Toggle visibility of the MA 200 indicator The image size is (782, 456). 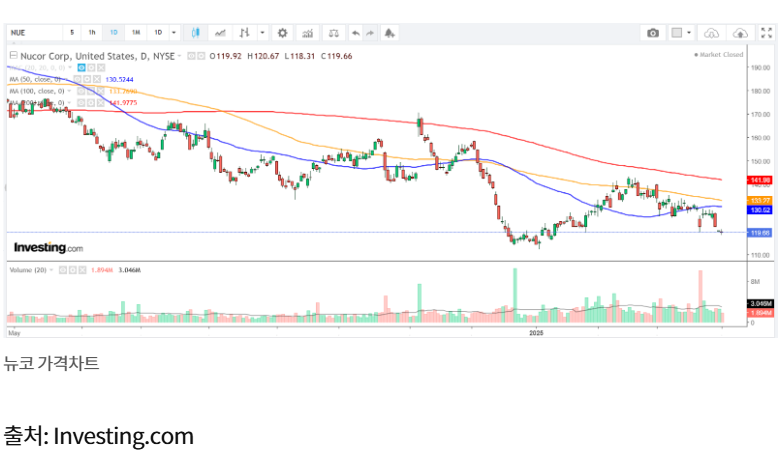pos(81,103)
